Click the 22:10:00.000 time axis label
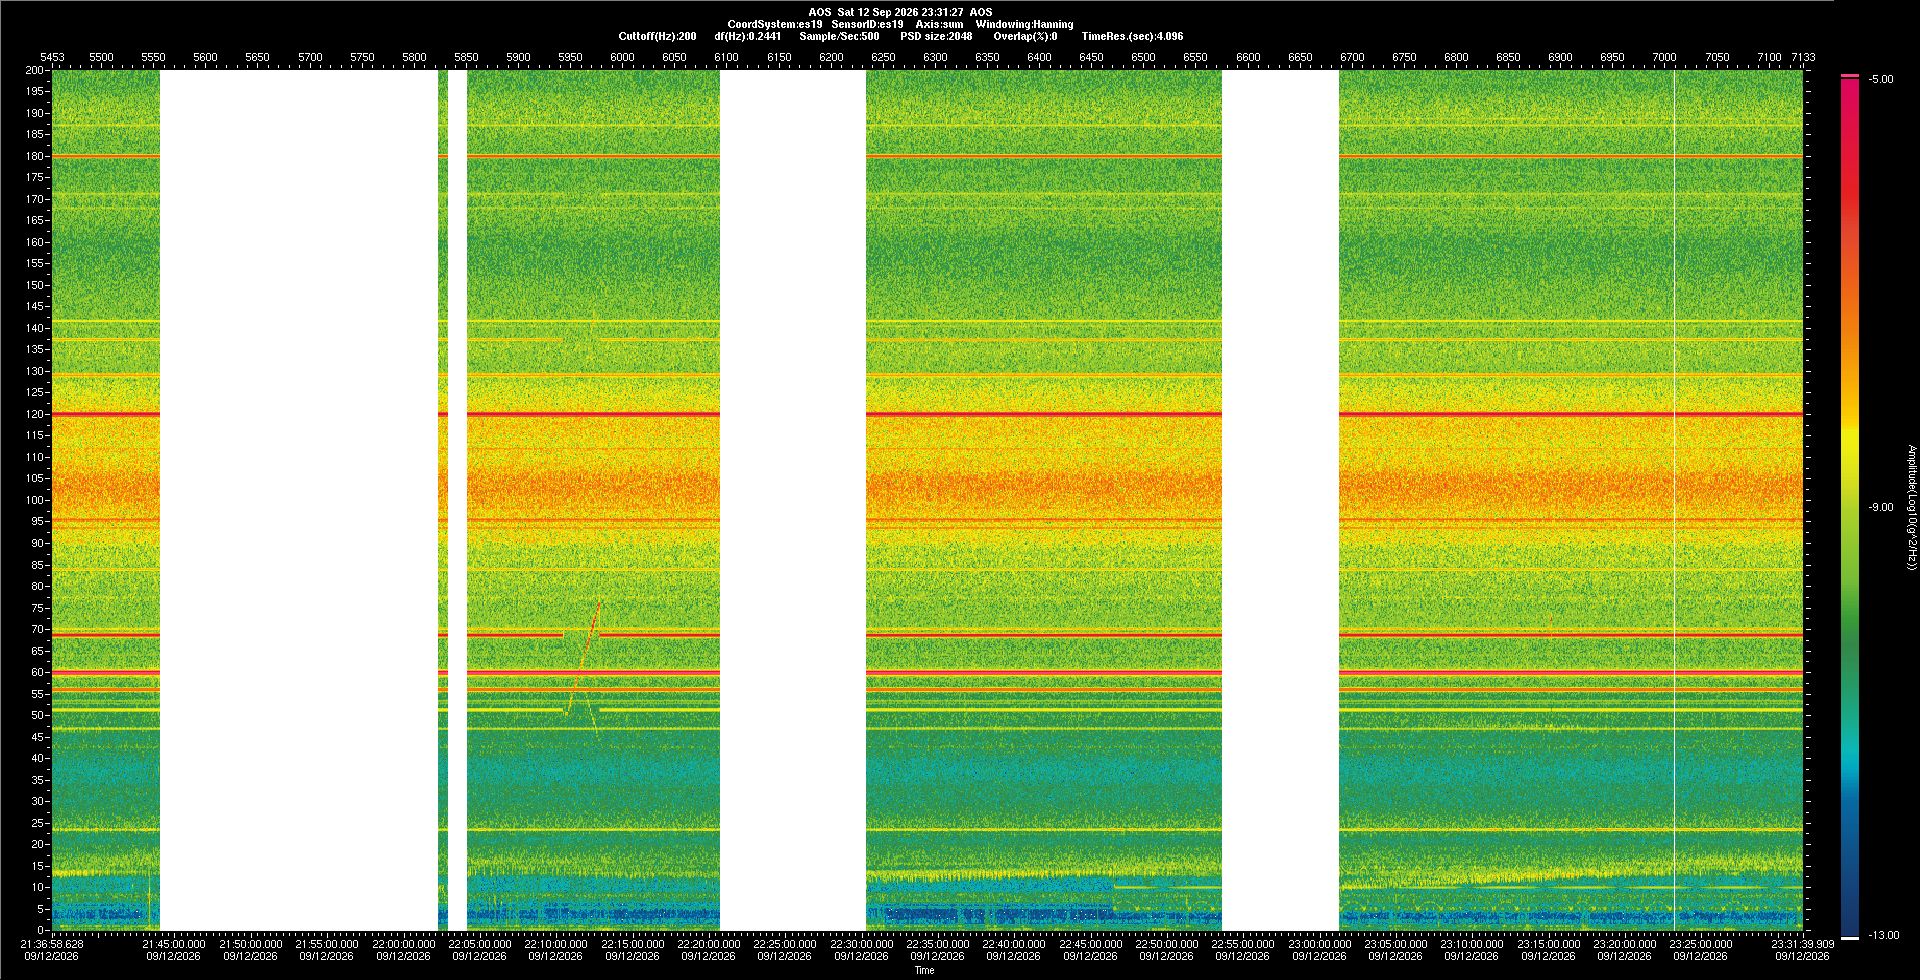Screen dimensions: 1920x980 tap(556, 943)
